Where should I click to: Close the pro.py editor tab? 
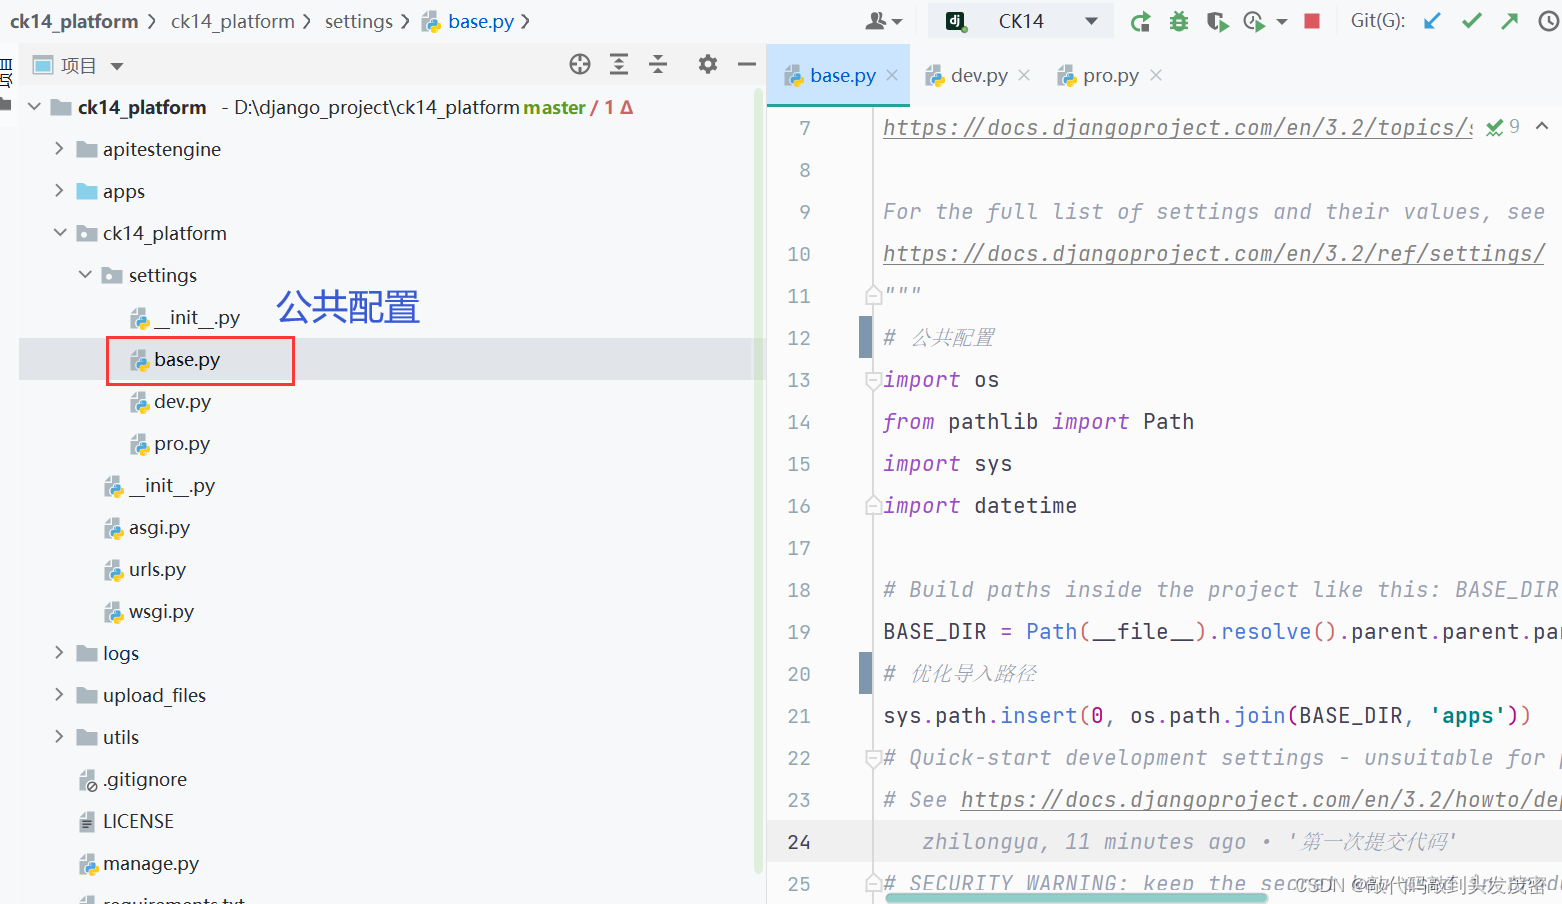(1156, 75)
